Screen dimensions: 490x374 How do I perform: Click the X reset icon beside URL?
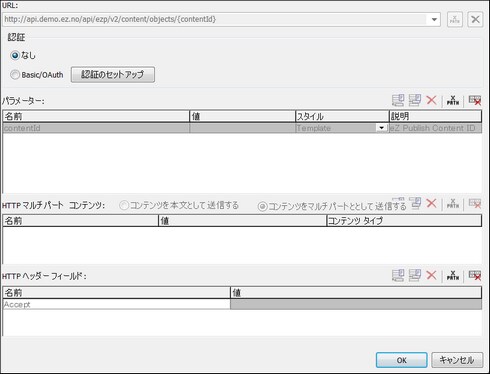pos(475,19)
